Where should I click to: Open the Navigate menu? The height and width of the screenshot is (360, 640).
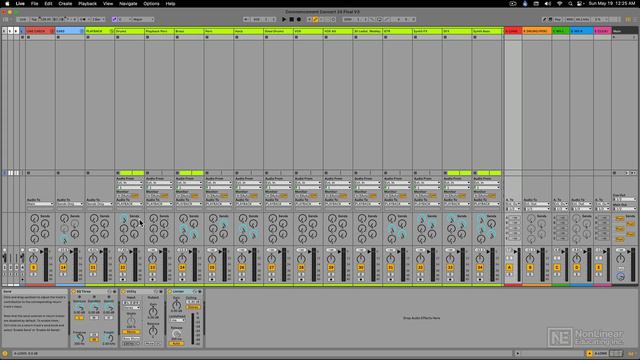coord(128,4)
